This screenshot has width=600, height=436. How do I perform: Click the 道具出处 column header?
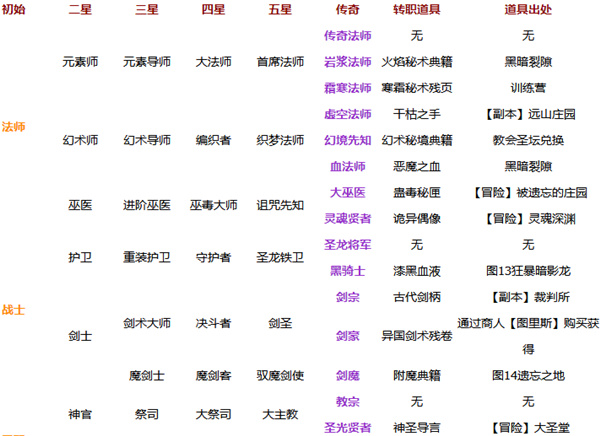coord(527,9)
